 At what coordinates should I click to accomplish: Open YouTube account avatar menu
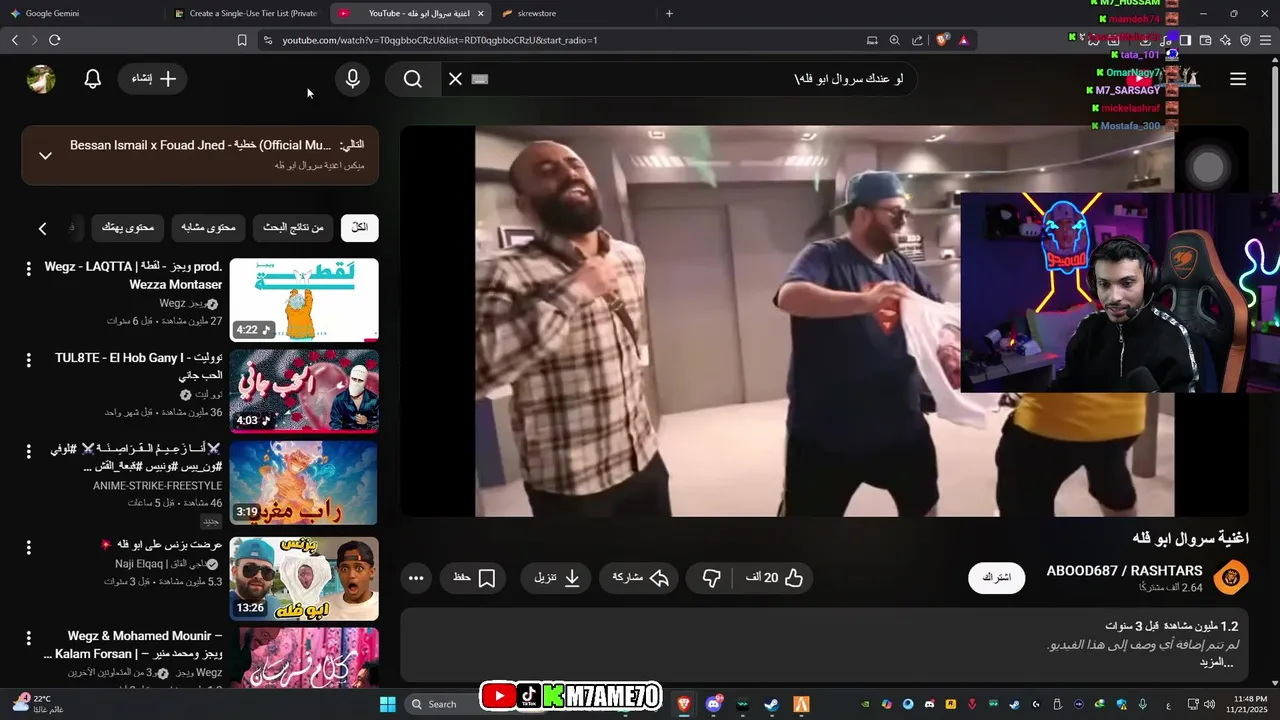pyautogui.click(x=41, y=79)
